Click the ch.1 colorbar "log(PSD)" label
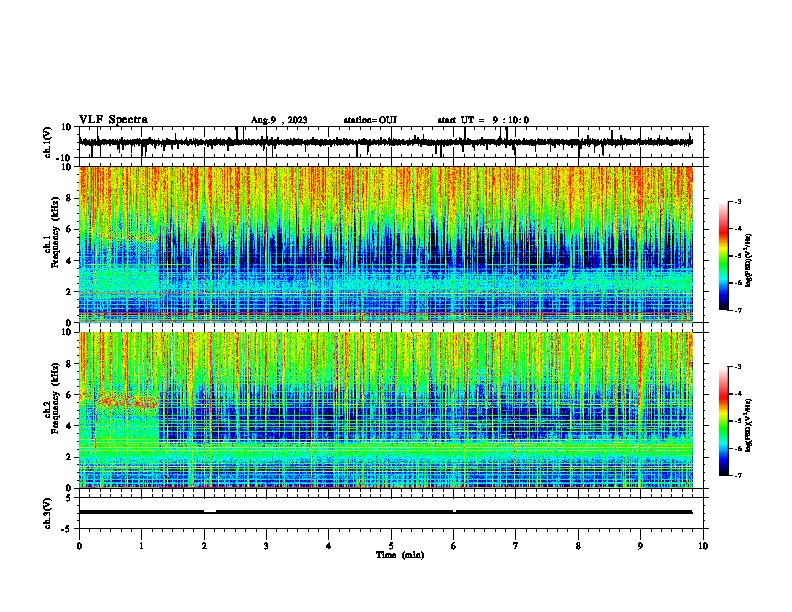The image size is (792, 612). coord(748,260)
